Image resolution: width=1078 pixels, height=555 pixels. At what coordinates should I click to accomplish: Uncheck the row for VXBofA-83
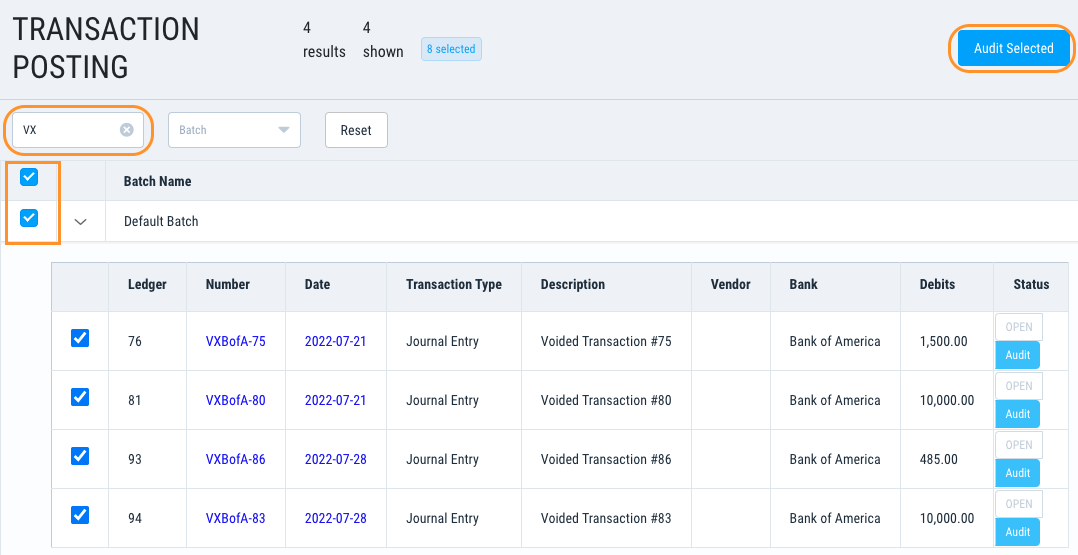pos(80,514)
